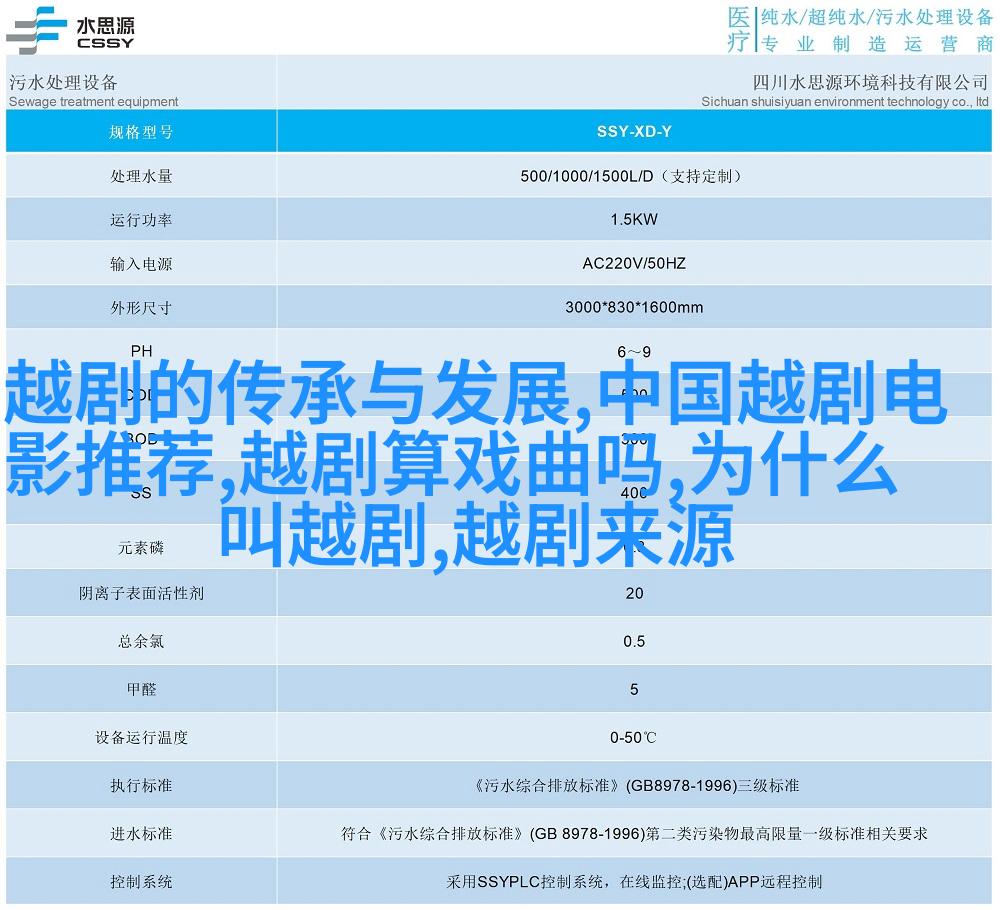Image resolution: width=1000 pixels, height=910 pixels.
Task: Click the 运行功率 row label
Action: [x=141, y=220]
